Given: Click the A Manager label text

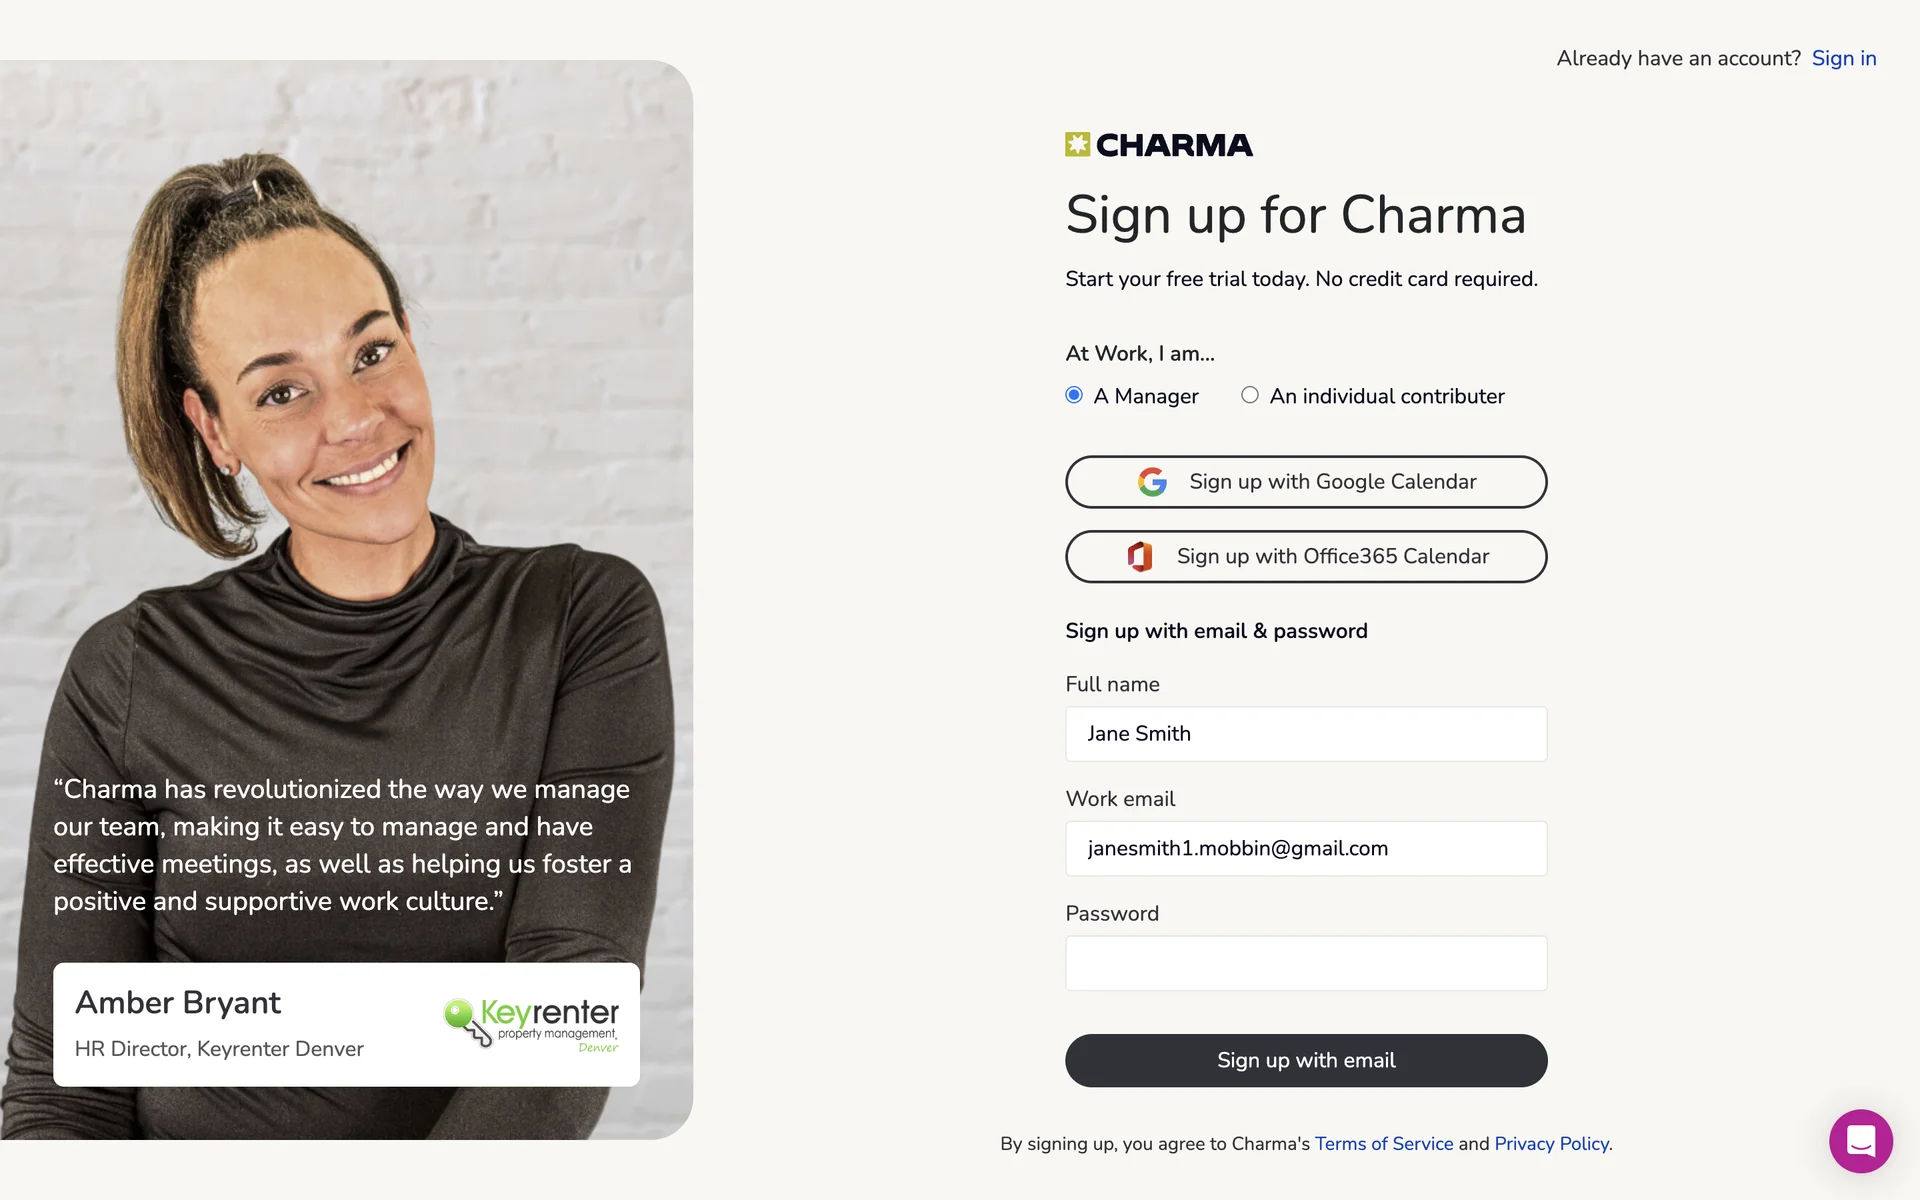Looking at the screenshot, I should tap(1146, 396).
